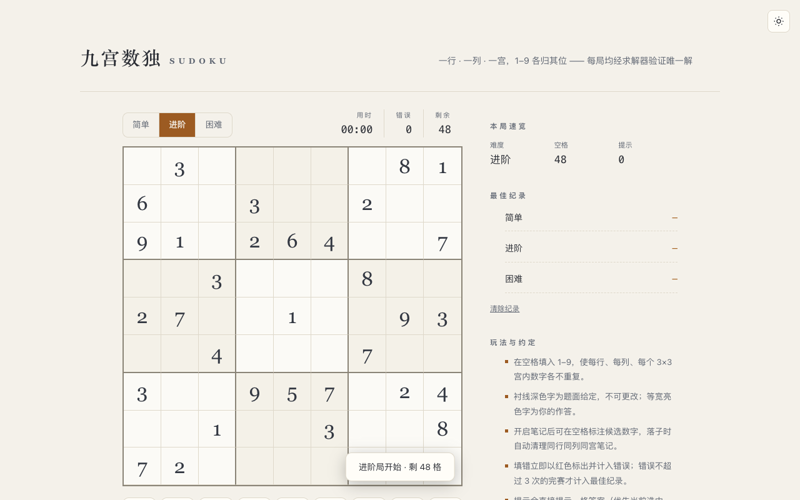Click the 九宫数独 title heading
Image resolution: width=800 pixels, height=500 pixels.
[121, 58]
